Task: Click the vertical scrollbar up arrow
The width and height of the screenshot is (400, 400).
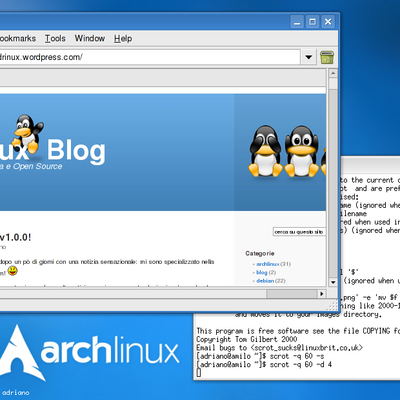Action: (333, 73)
